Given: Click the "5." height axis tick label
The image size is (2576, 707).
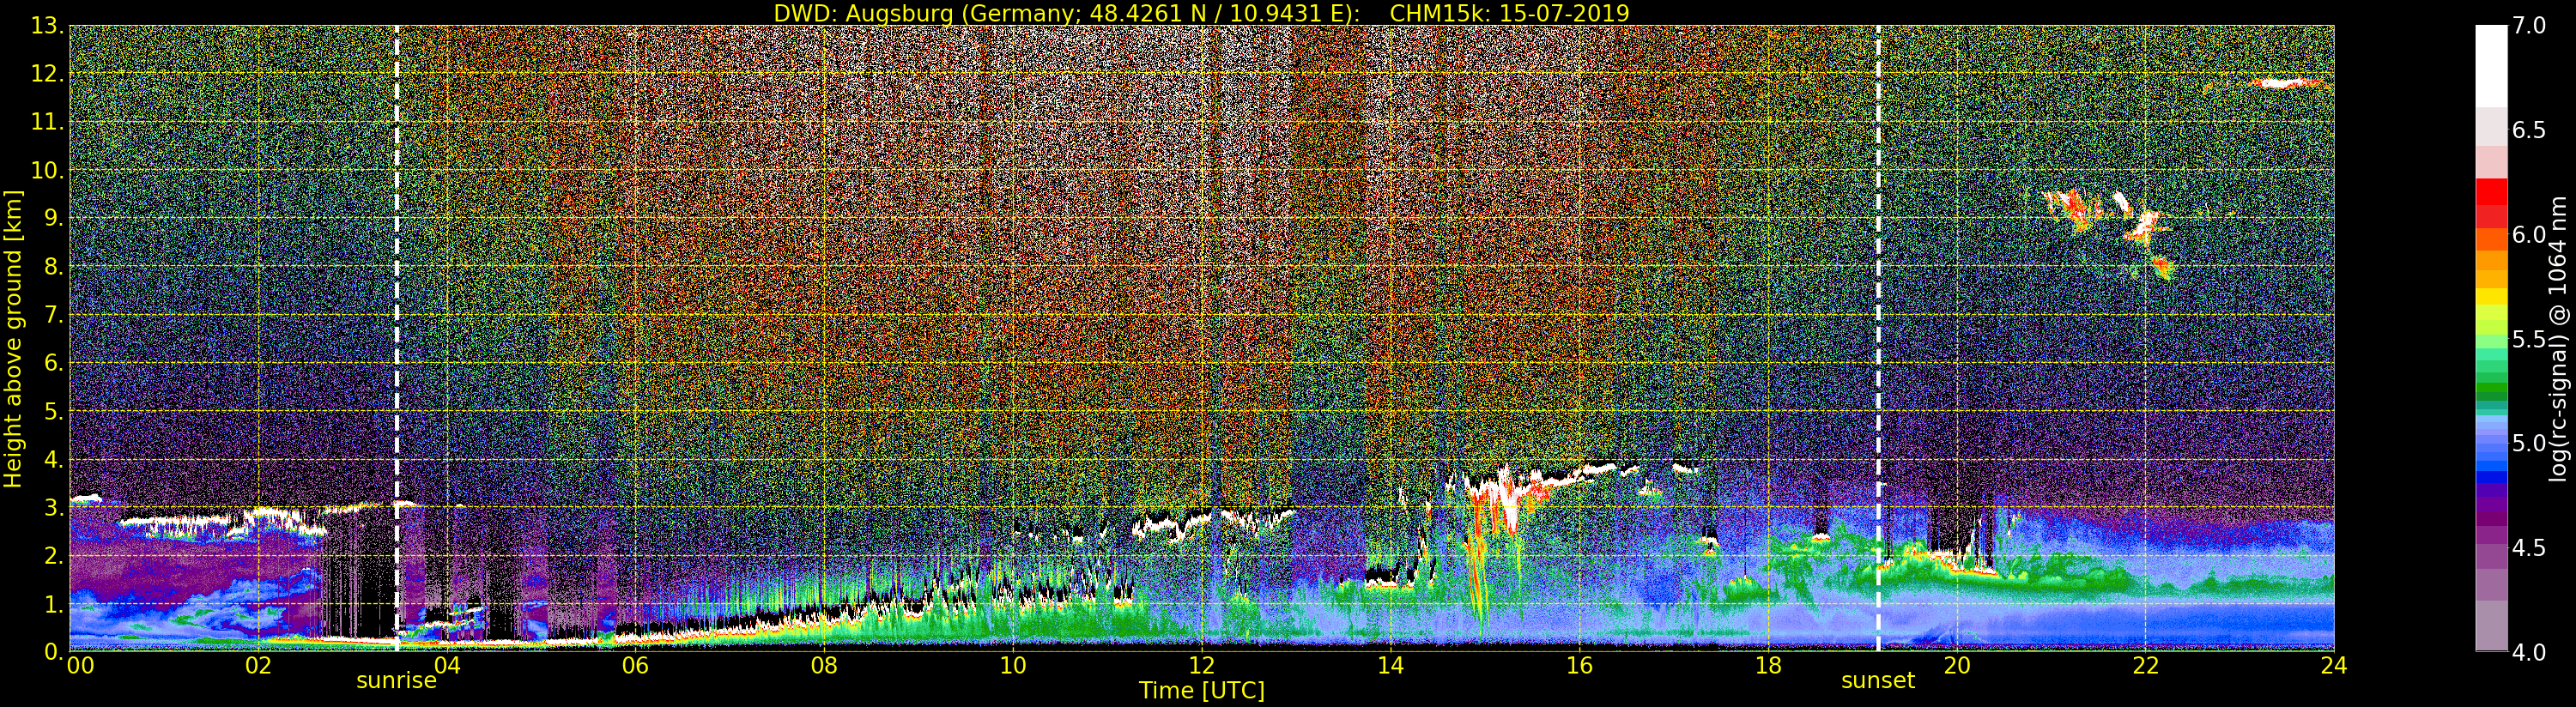Looking at the screenshot, I should (52, 411).
